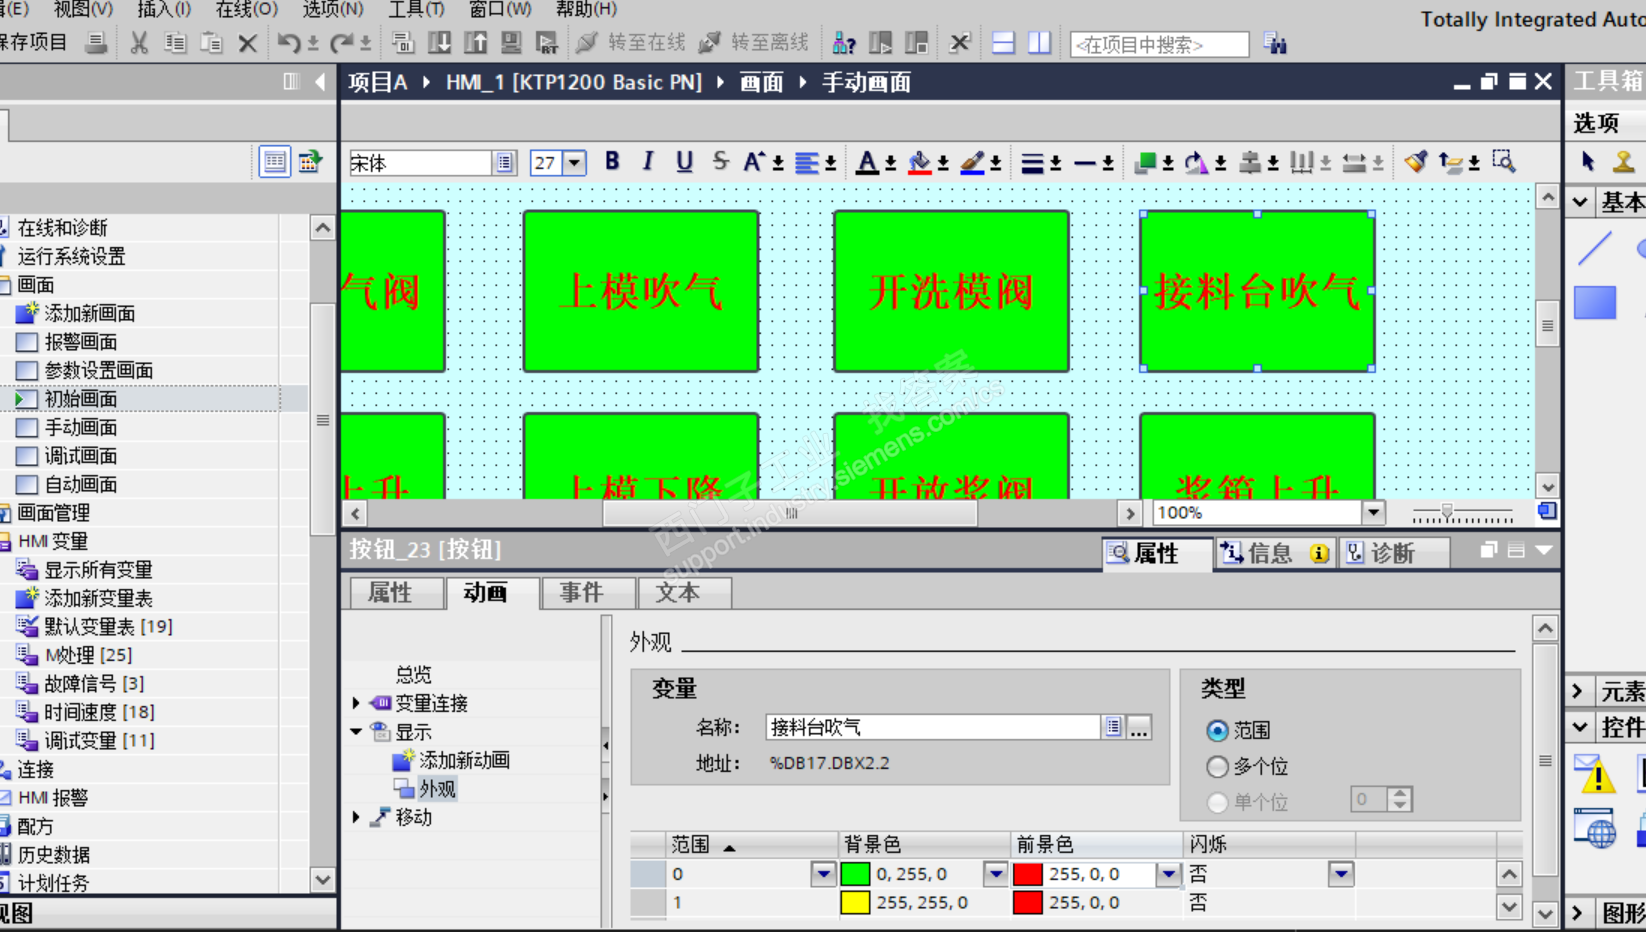Collapse the 显示 animation node
1646x932 pixels.
(x=356, y=732)
